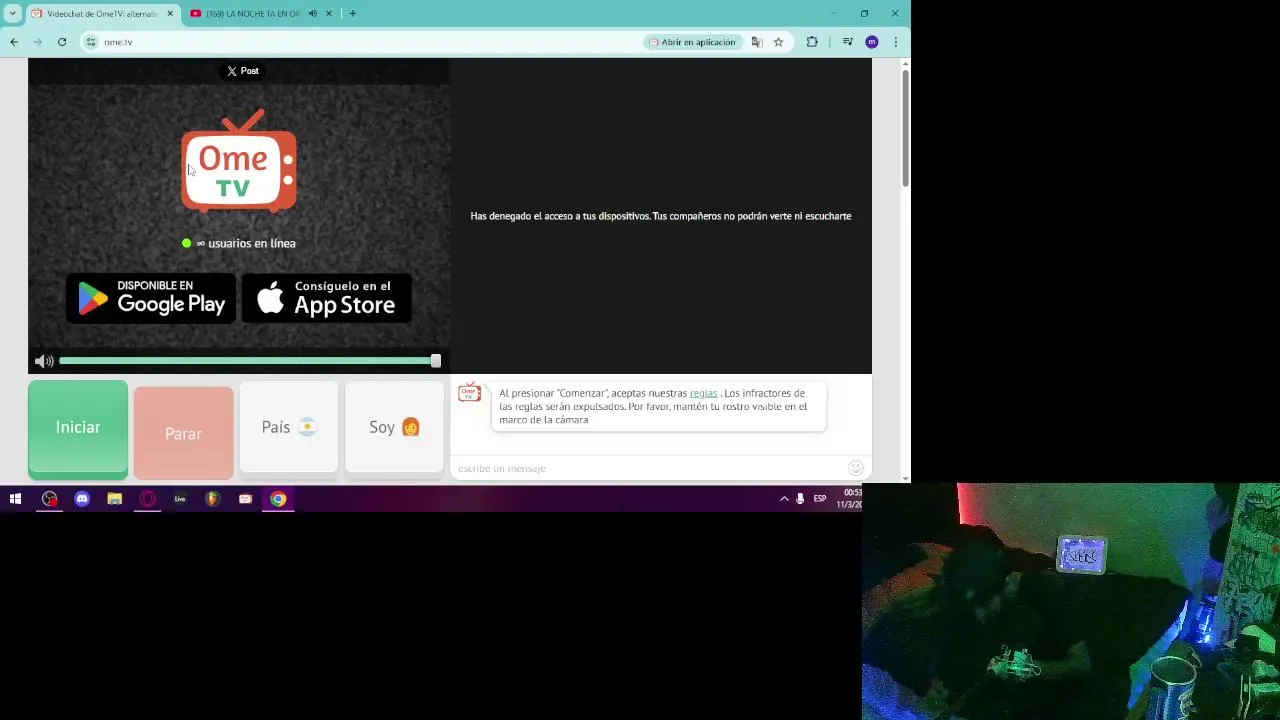Image resolution: width=1280 pixels, height=720 pixels.
Task: Open a new browser tab
Action: point(352,14)
